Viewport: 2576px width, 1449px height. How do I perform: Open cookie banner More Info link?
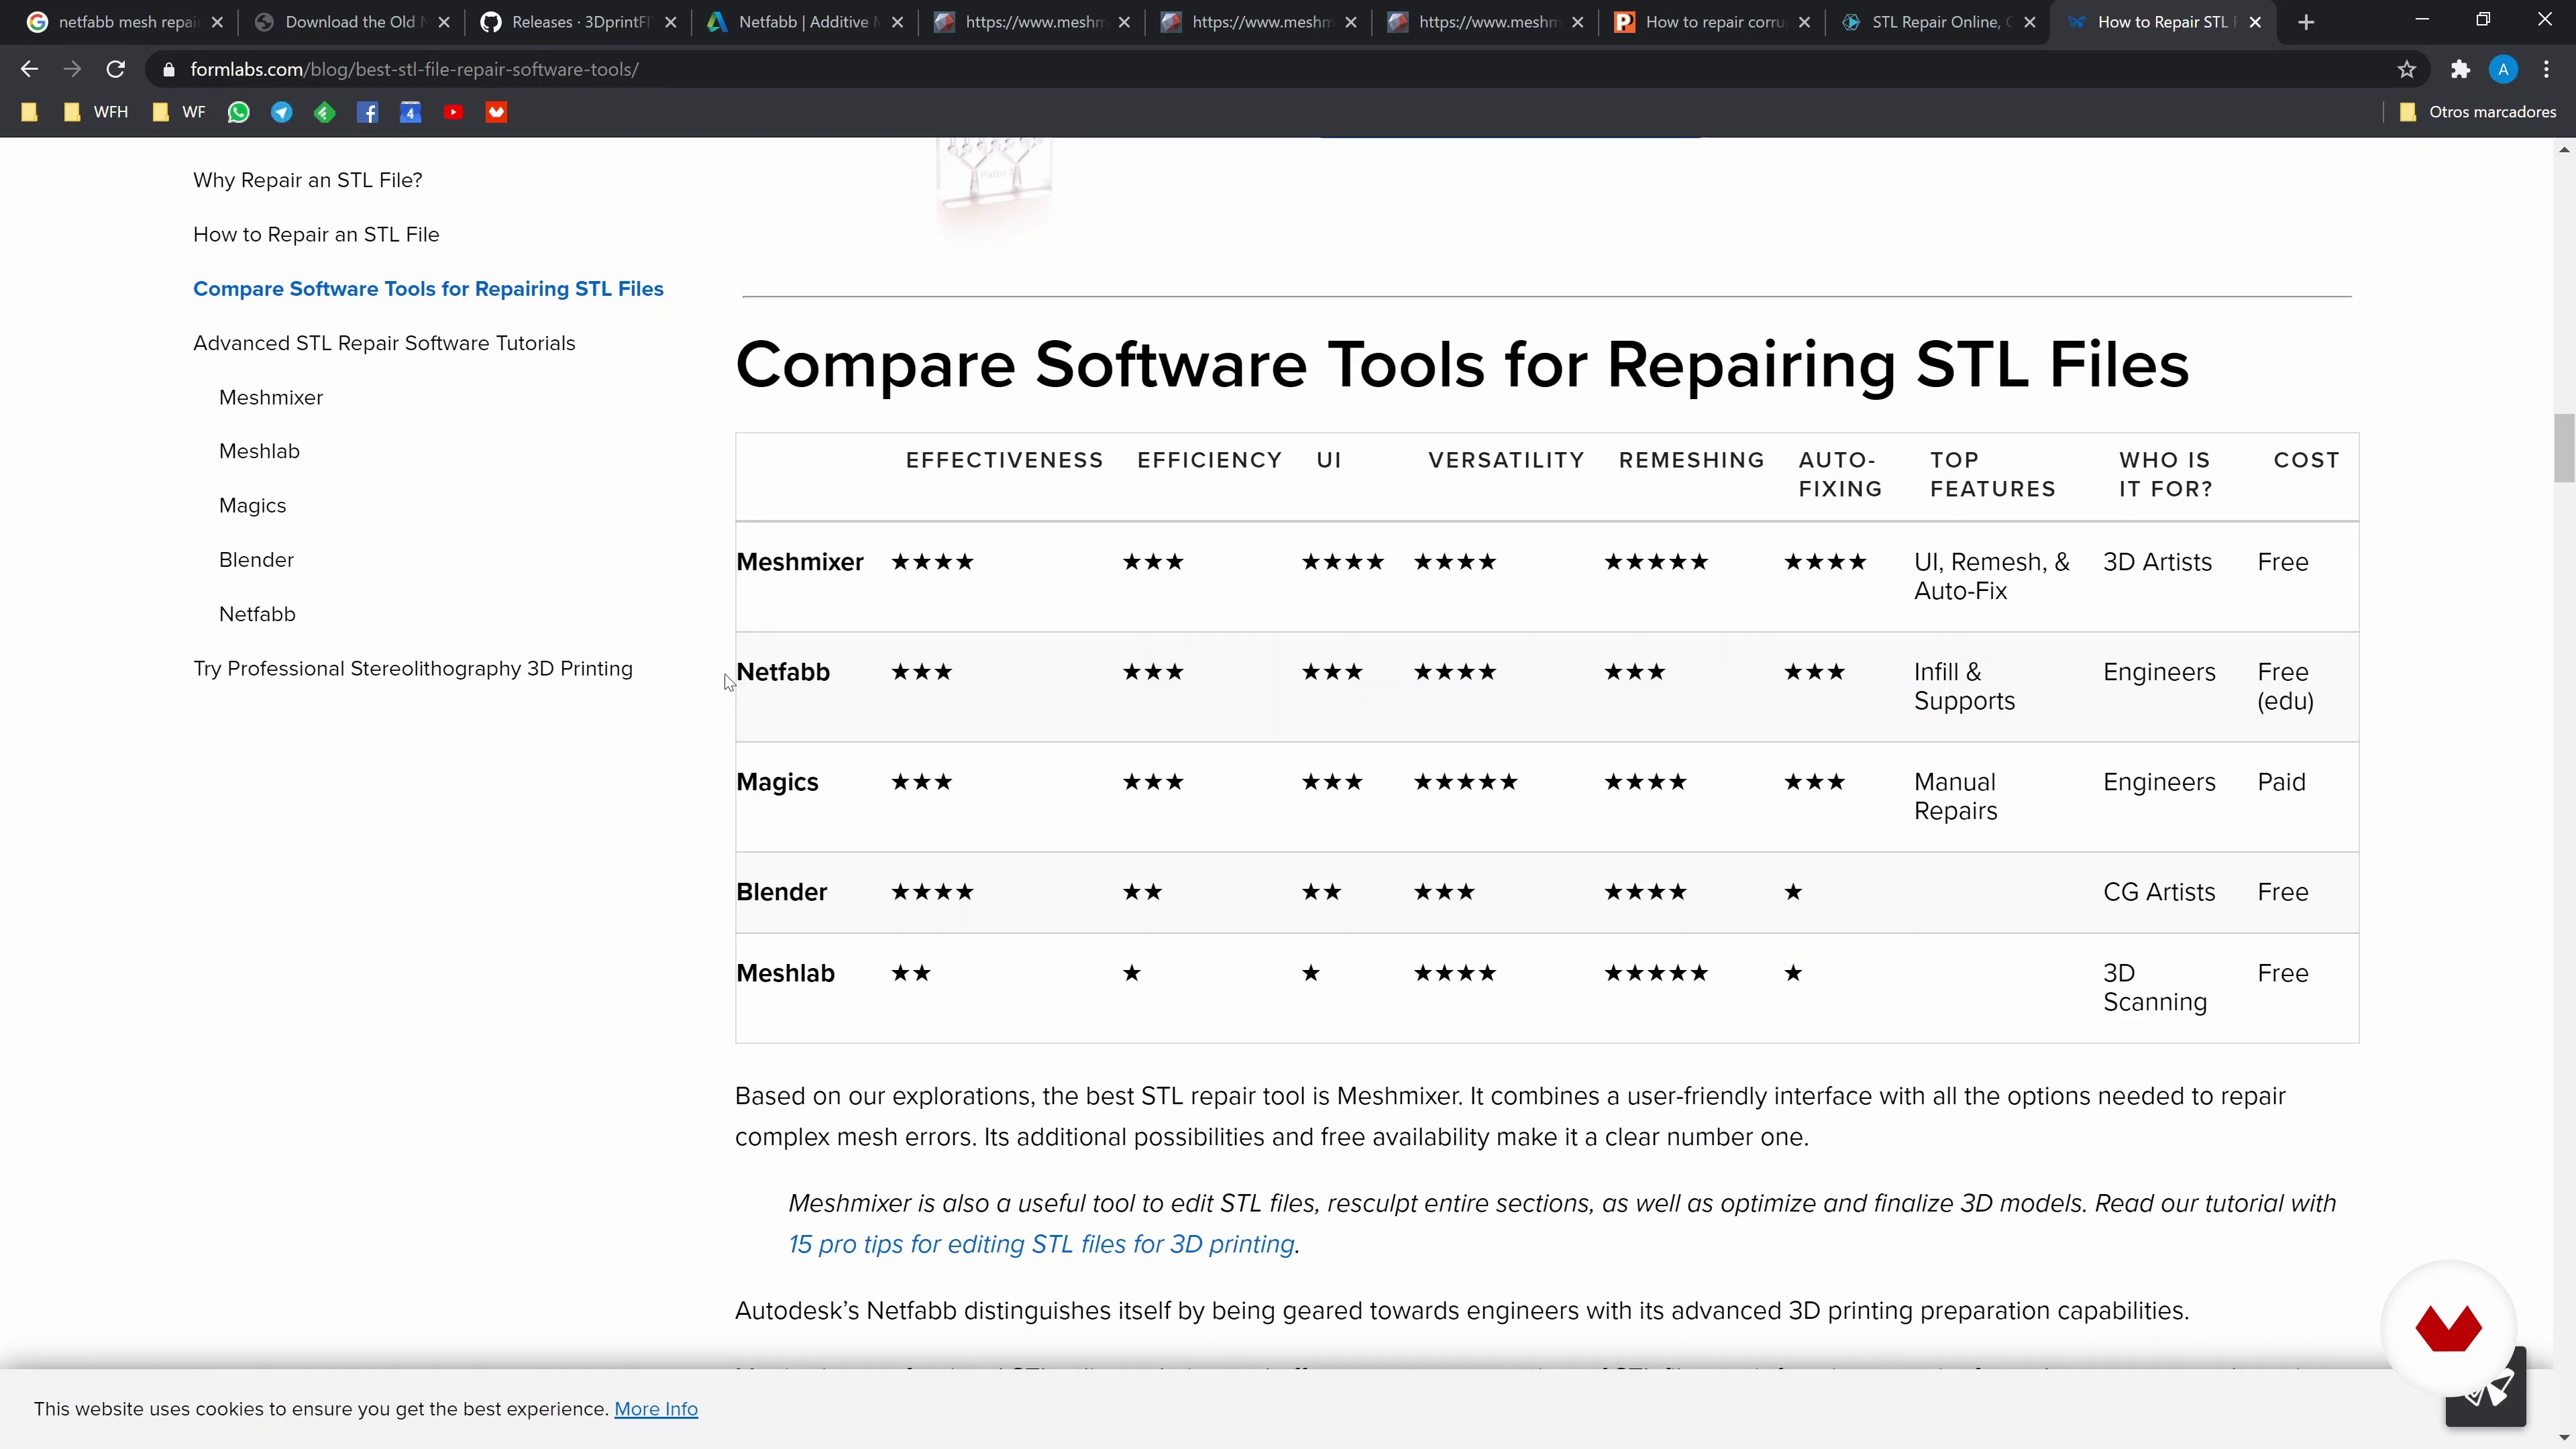click(x=656, y=1409)
